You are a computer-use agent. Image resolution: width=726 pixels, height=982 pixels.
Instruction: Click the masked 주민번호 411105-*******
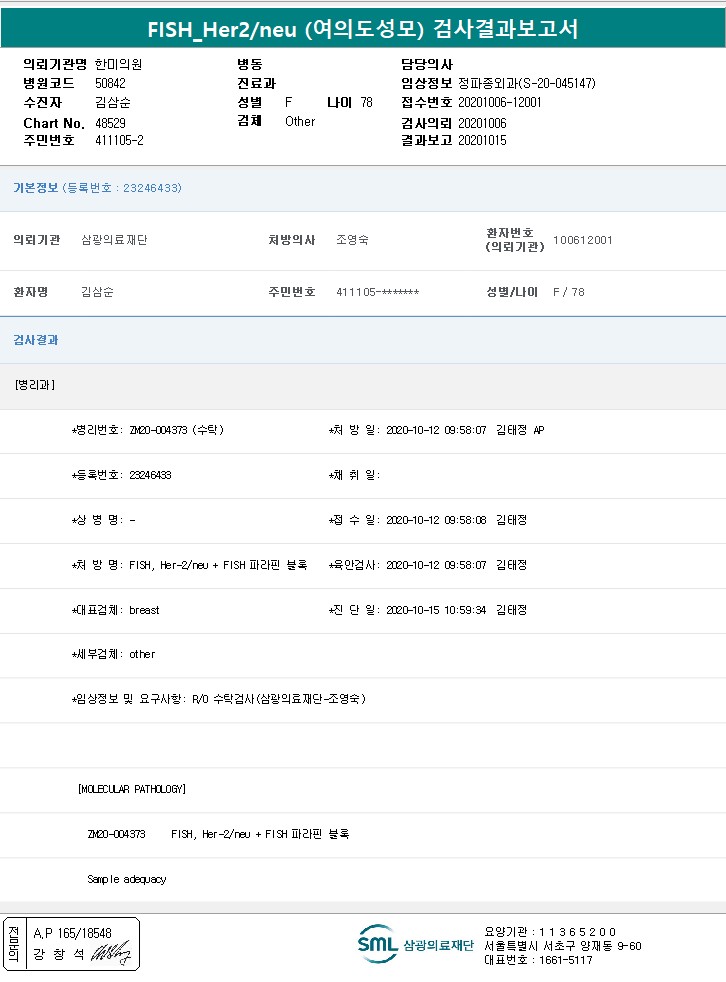[x=377, y=292]
